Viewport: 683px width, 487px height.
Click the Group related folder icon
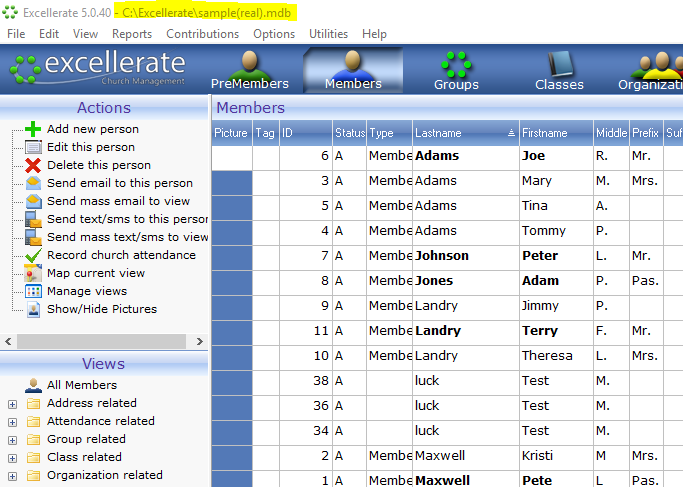click(33, 439)
